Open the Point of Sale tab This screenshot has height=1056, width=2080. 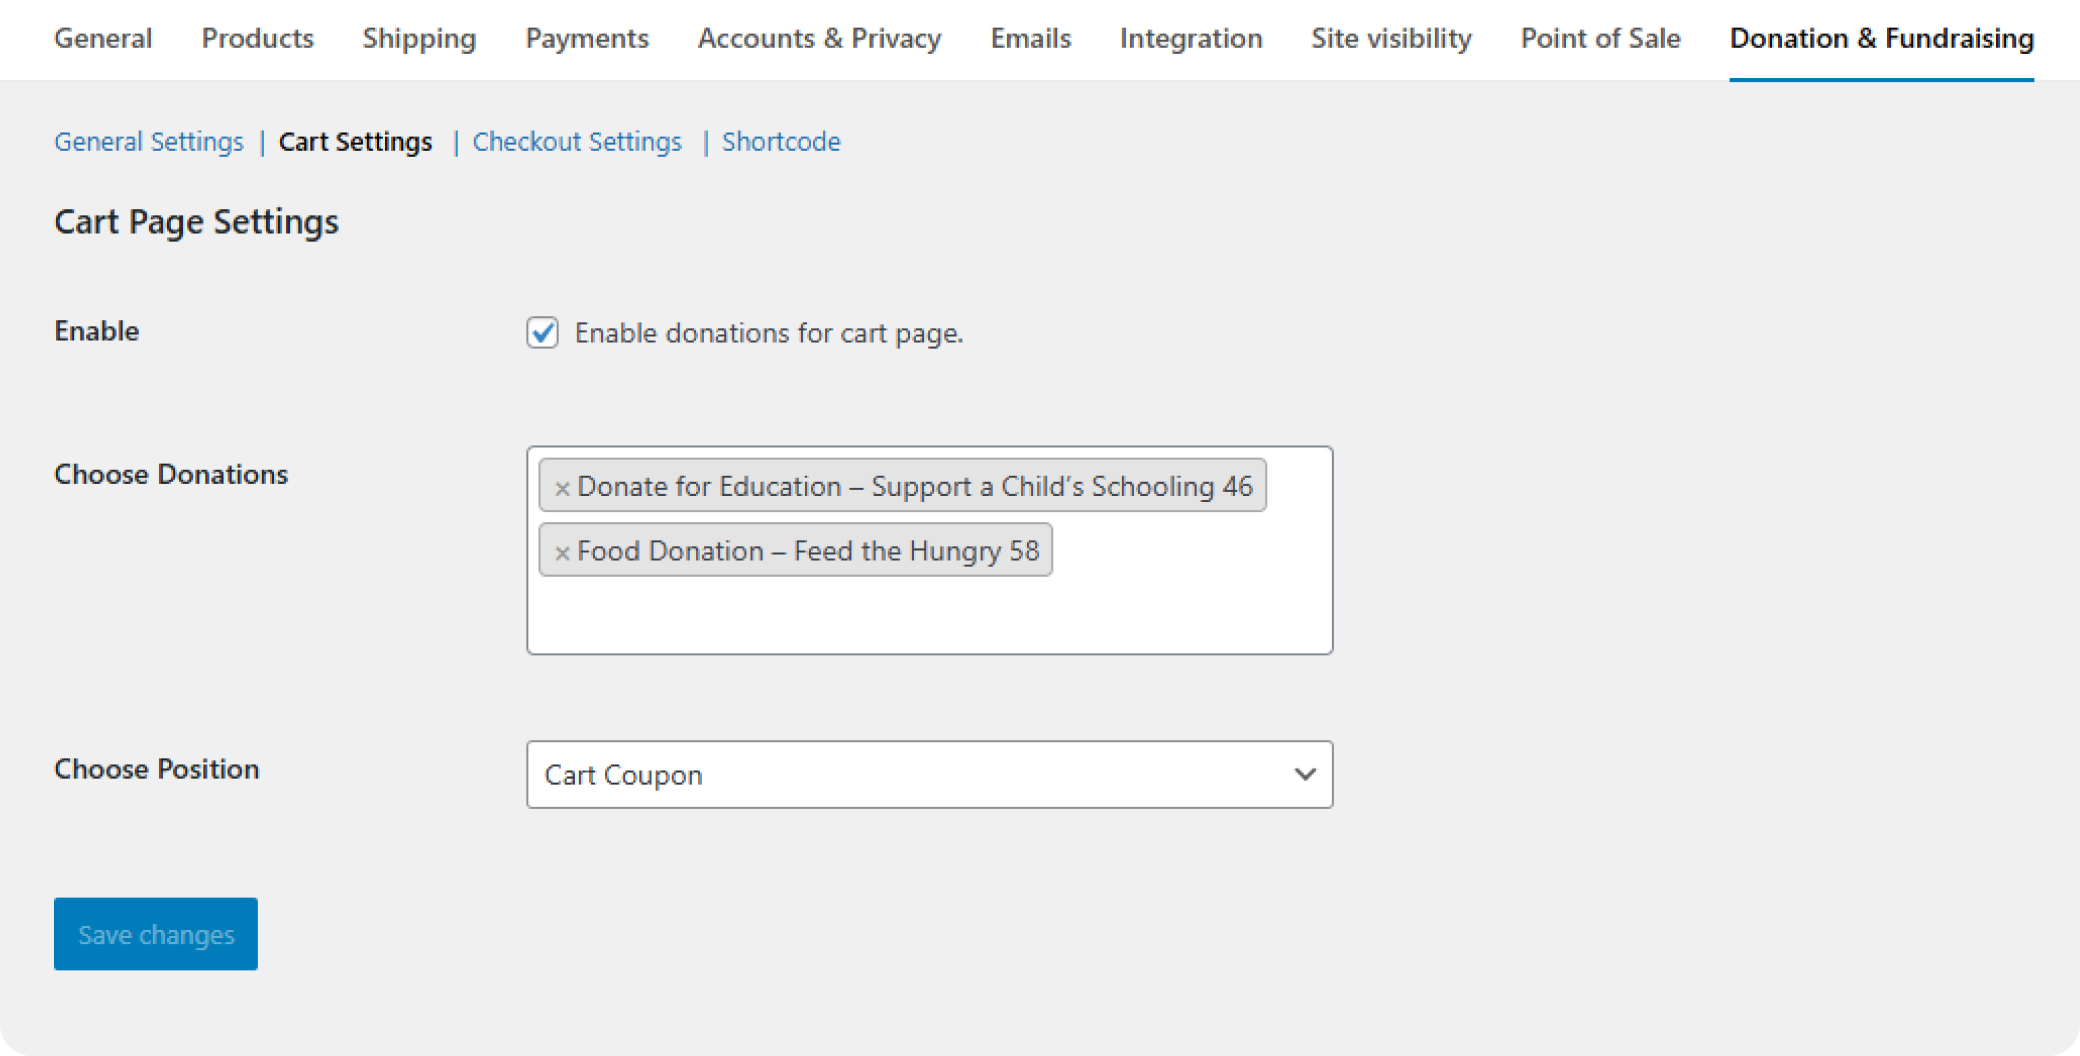pyautogui.click(x=1600, y=38)
